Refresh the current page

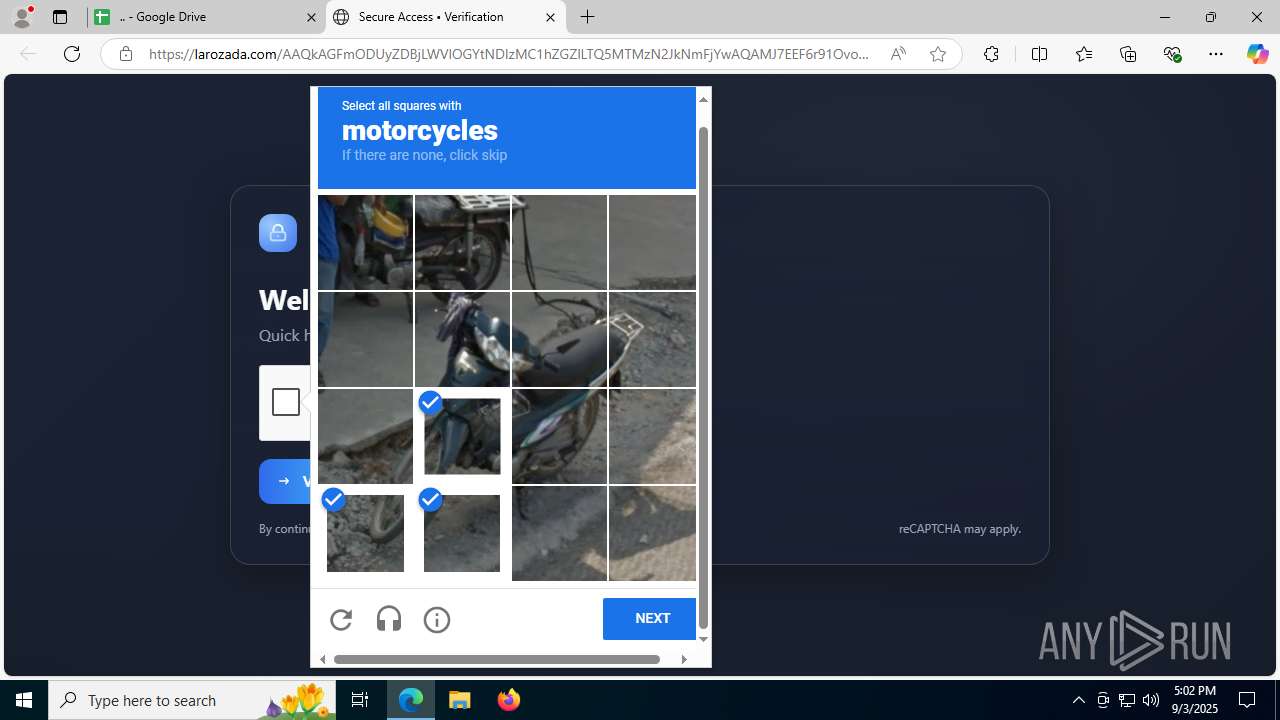click(72, 54)
